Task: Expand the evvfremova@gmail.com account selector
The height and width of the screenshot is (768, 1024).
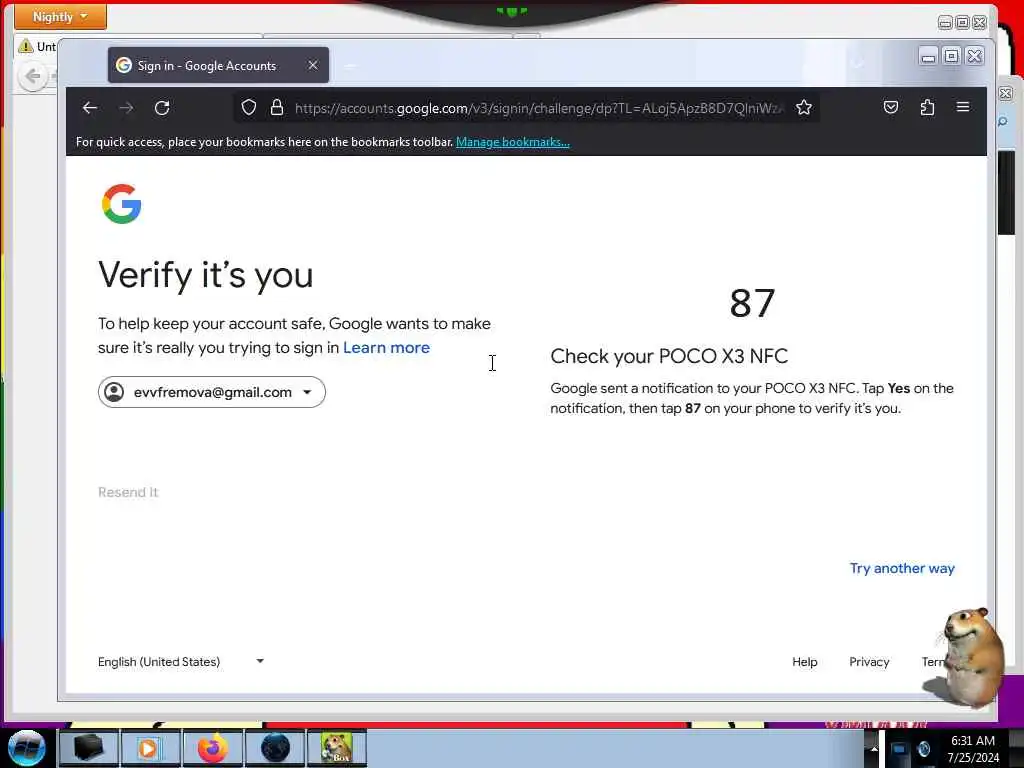Action: pyautogui.click(x=212, y=392)
